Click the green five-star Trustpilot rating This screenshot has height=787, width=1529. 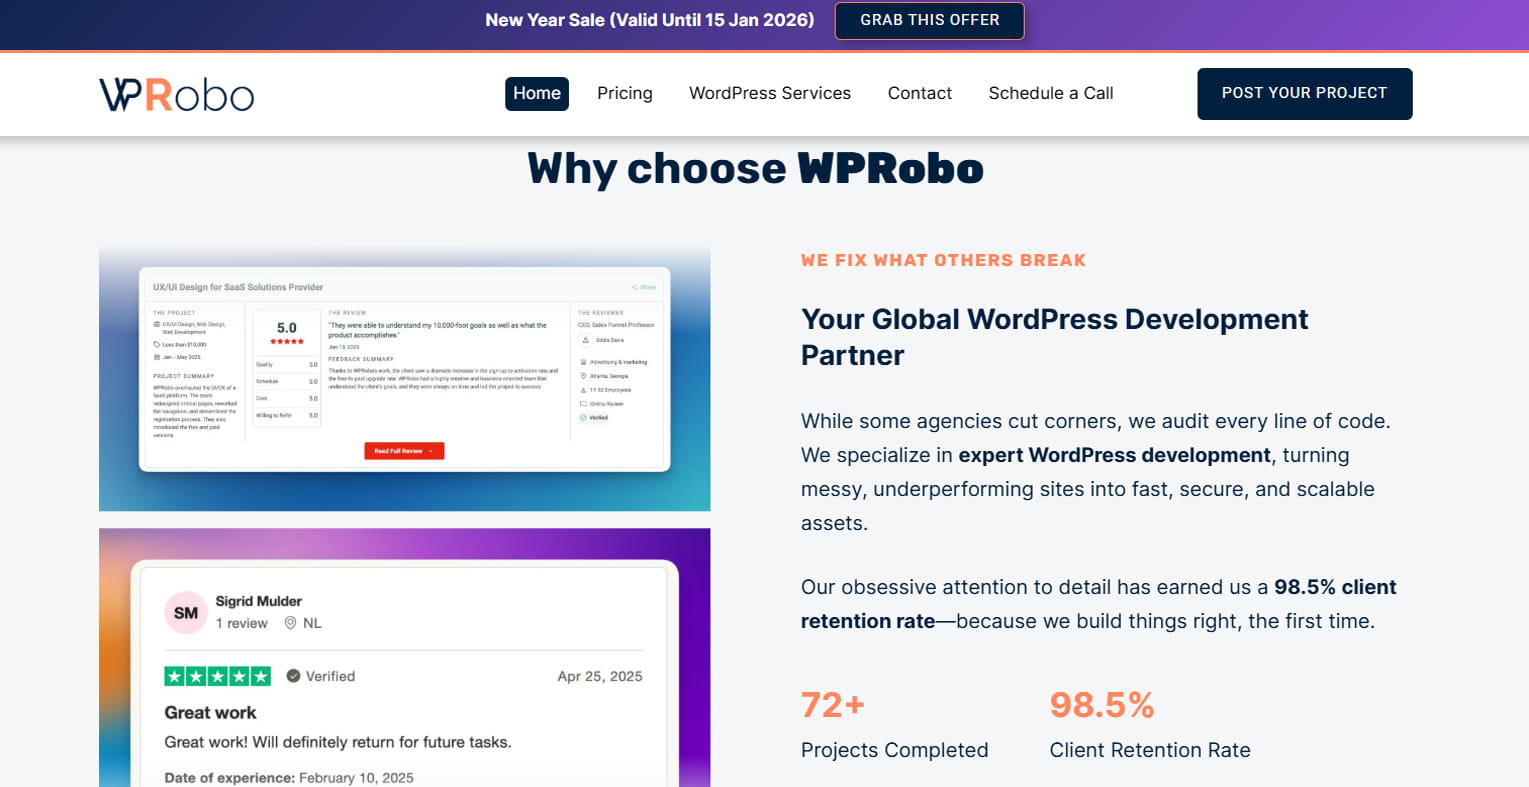pos(217,676)
